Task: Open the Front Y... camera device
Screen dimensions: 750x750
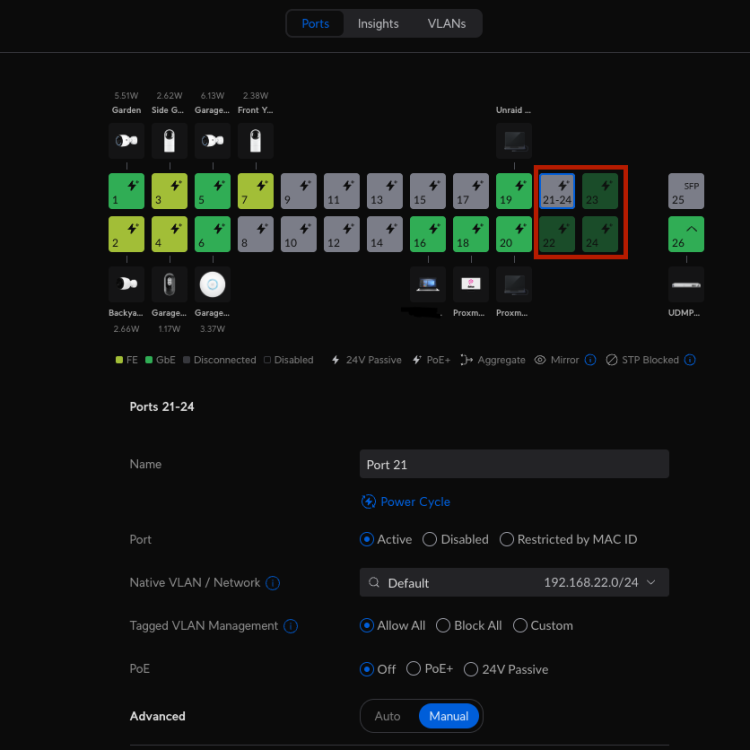Action: 255,141
